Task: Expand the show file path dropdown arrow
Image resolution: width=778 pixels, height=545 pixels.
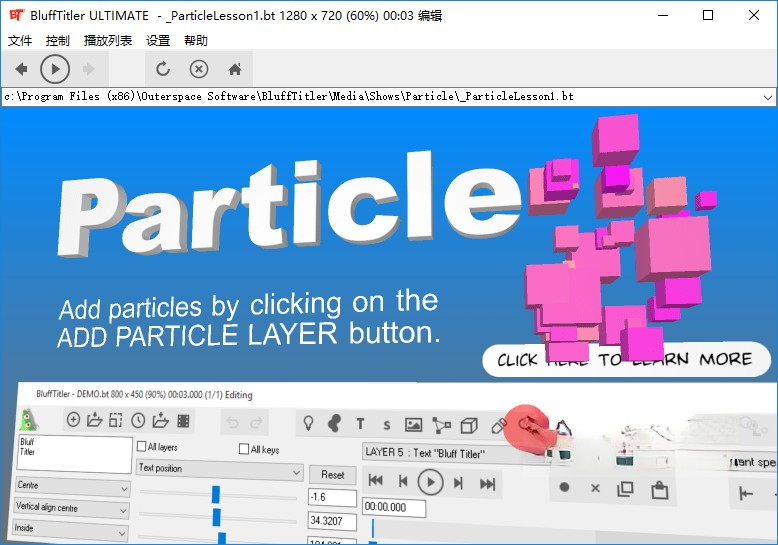Action: tap(768, 97)
